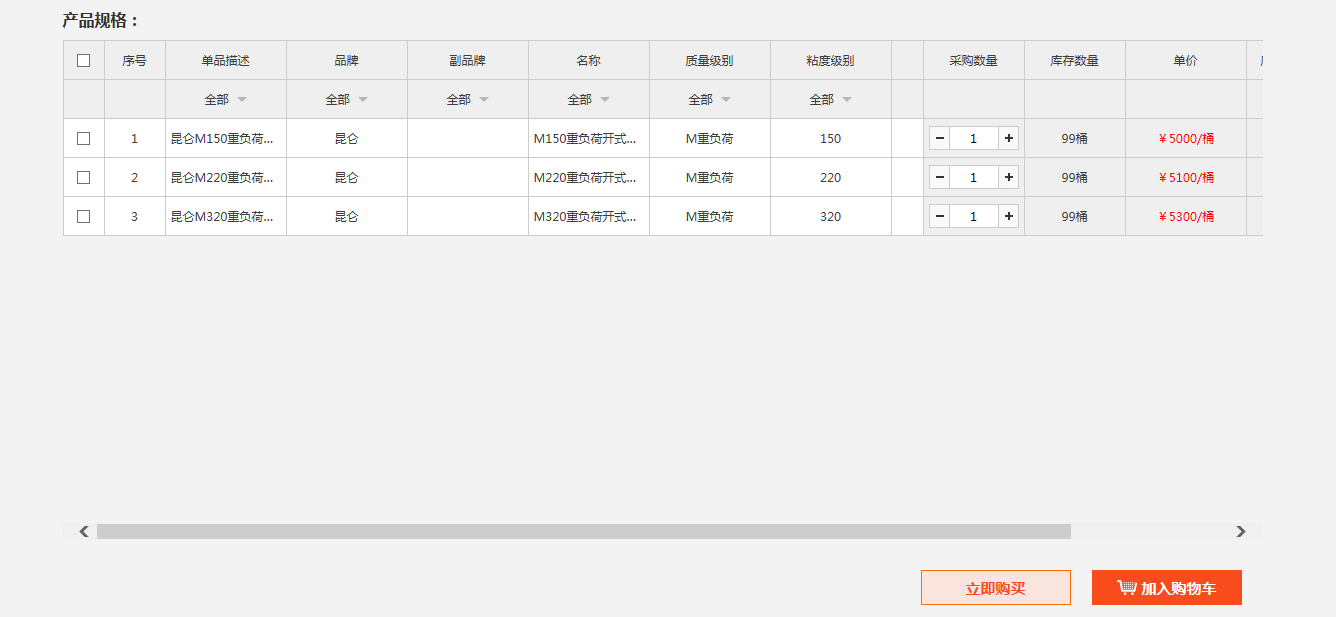This screenshot has width=1336, height=617.
Task: Focus the quantity field in M150 row
Action: click(974, 138)
